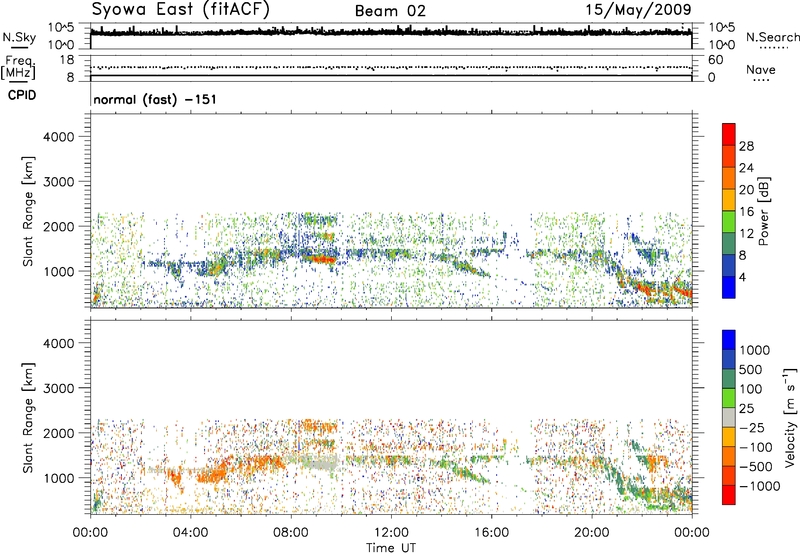Click the 'Time UT' axis title
This screenshot has height=554, width=800.
(391, 548)
